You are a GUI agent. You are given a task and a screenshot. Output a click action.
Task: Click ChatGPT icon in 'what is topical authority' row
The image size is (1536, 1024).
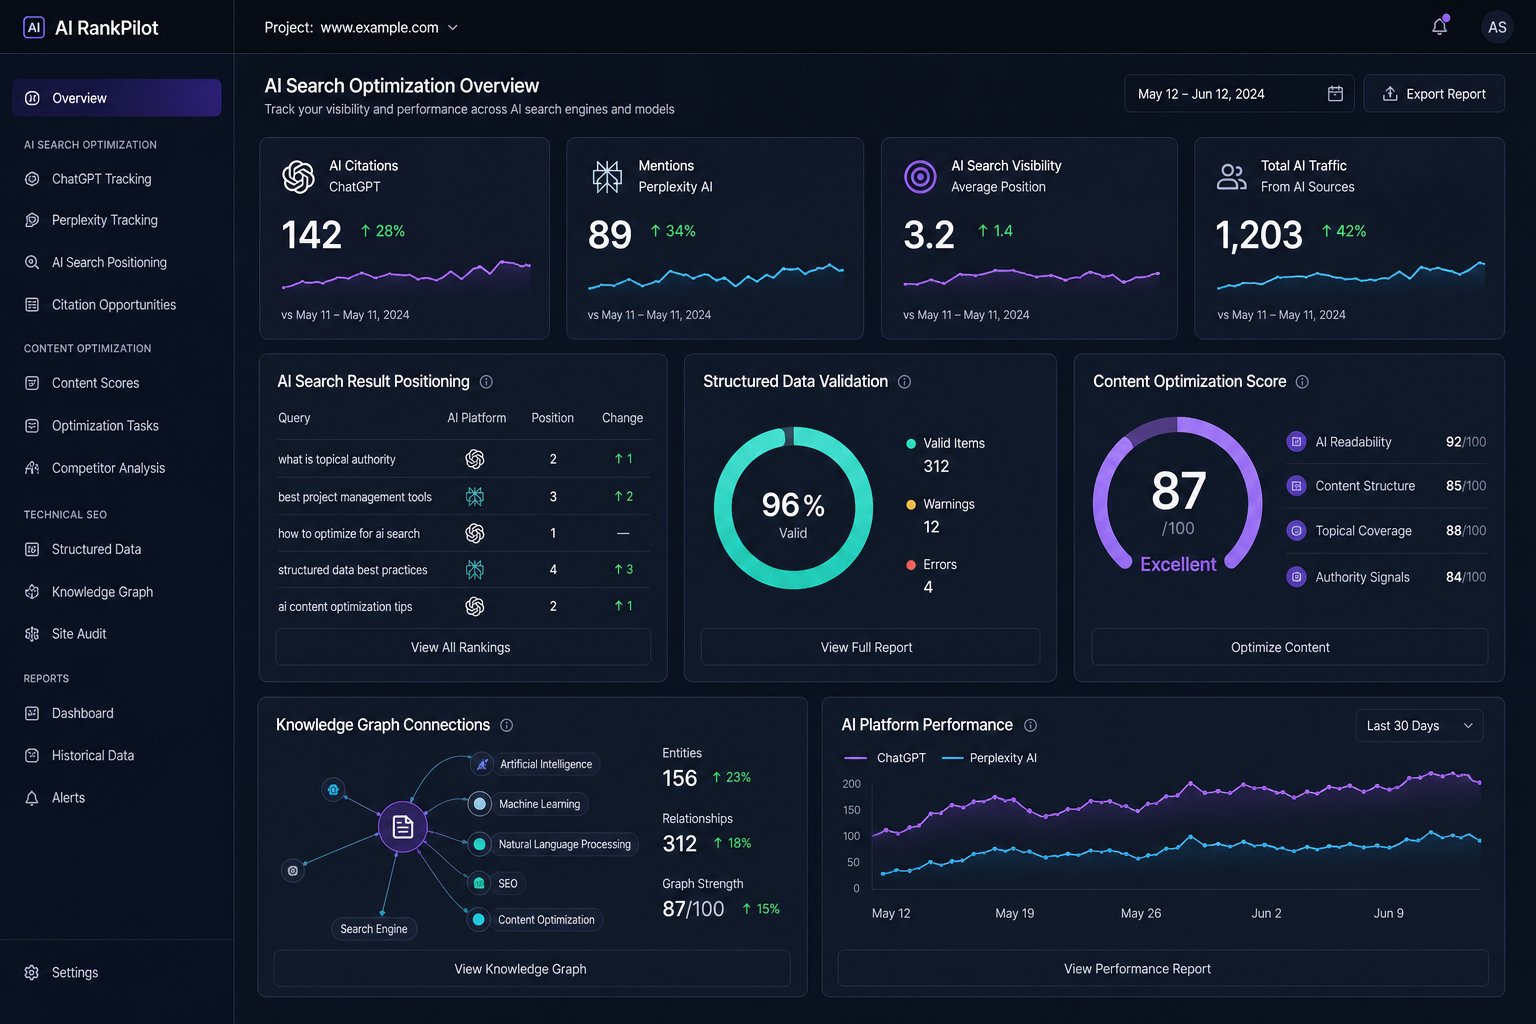(475, 459)
